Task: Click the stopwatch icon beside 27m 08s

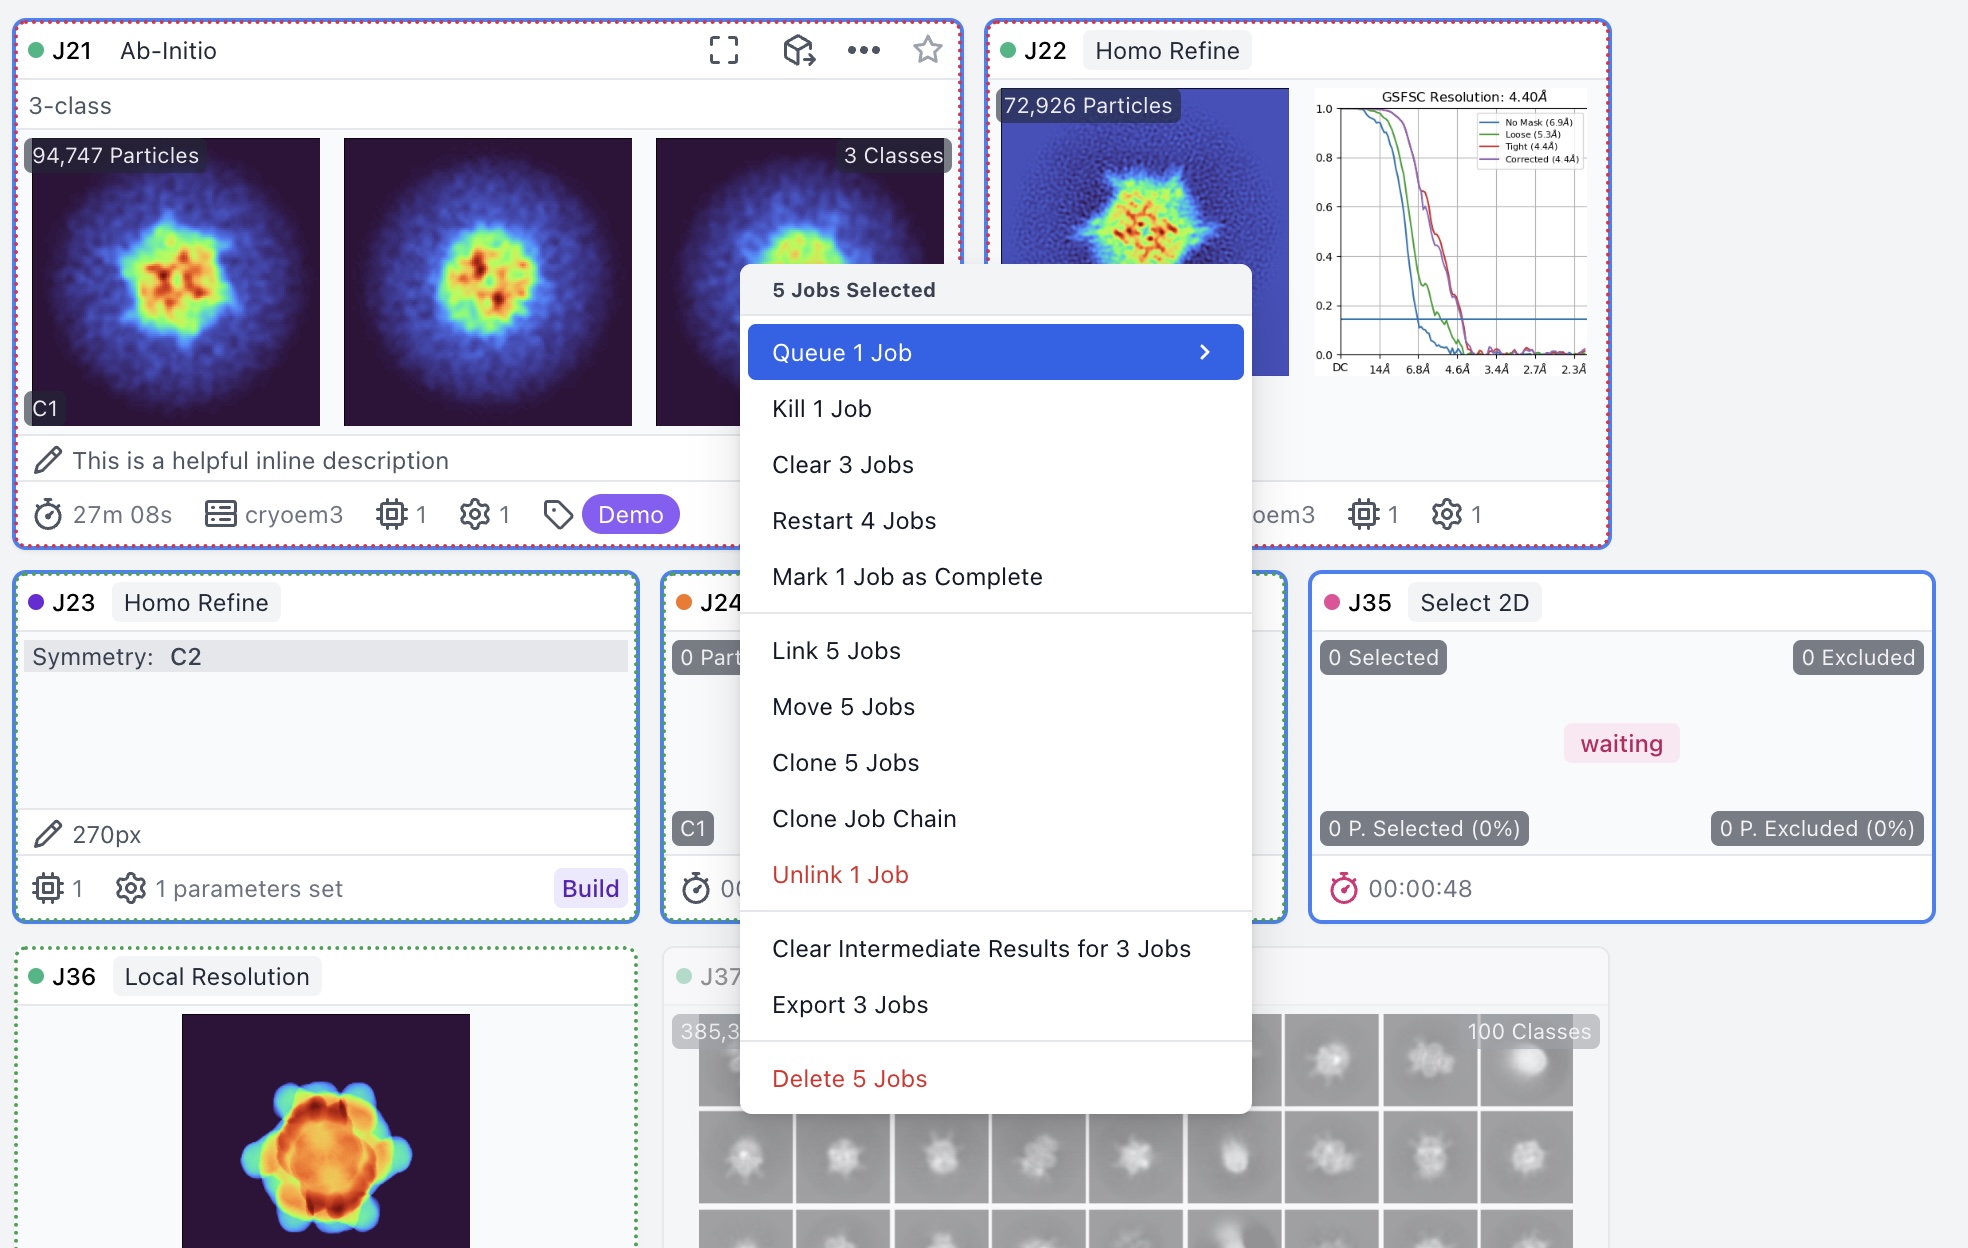Action: tap(48, 515)
